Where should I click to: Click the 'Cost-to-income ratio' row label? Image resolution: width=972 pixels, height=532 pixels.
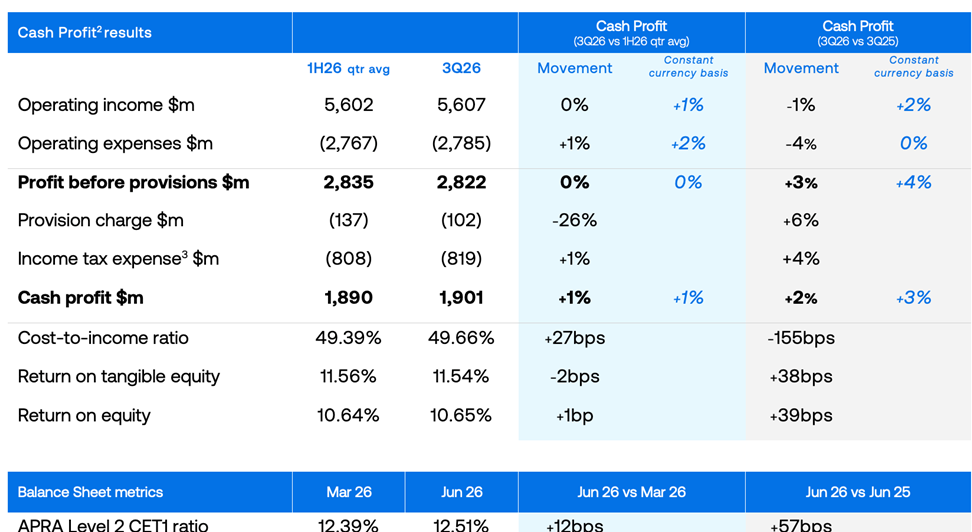tap(103, 338)
